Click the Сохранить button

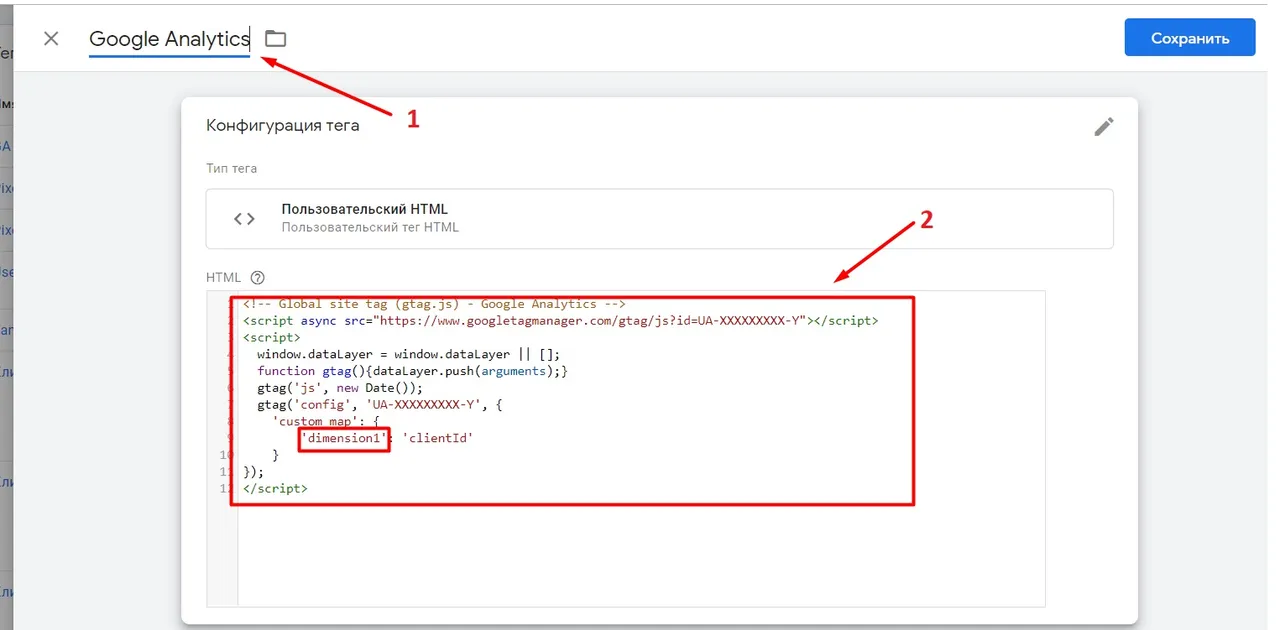click(x=1189, y=38)
